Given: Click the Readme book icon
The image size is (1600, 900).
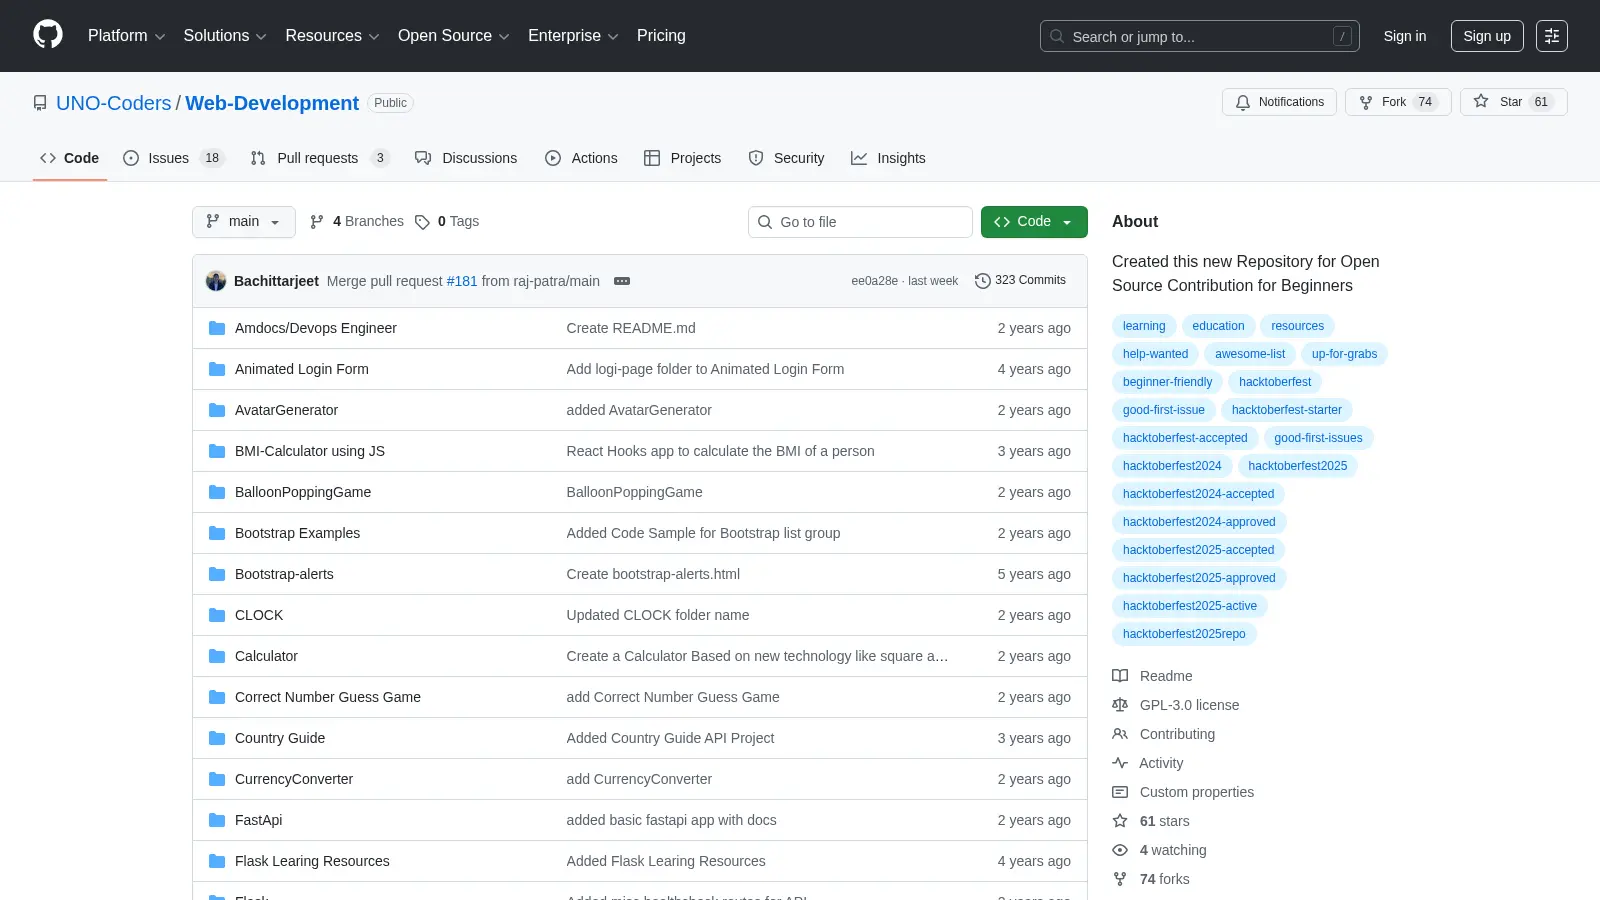Looking at the screenshot, I should tap(1120, 676).
